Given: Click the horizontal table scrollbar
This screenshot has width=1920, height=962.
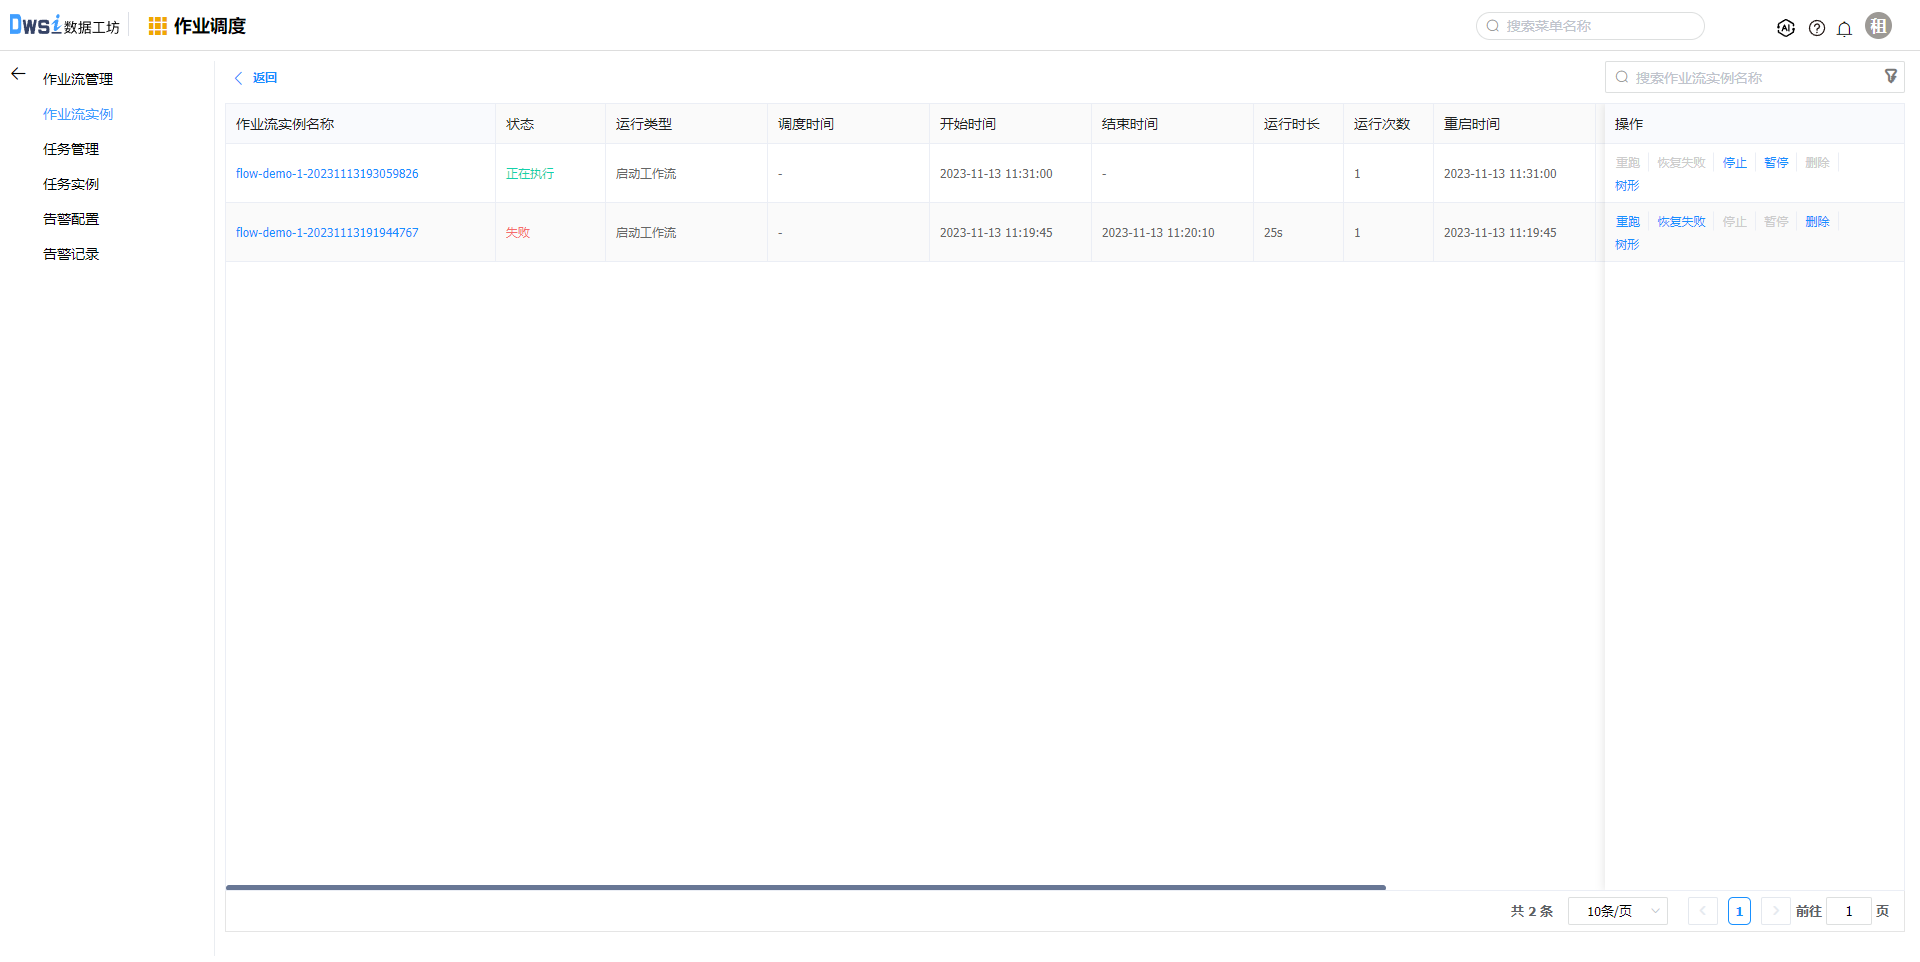Looking at the screenshot, I should coord(805,887).
